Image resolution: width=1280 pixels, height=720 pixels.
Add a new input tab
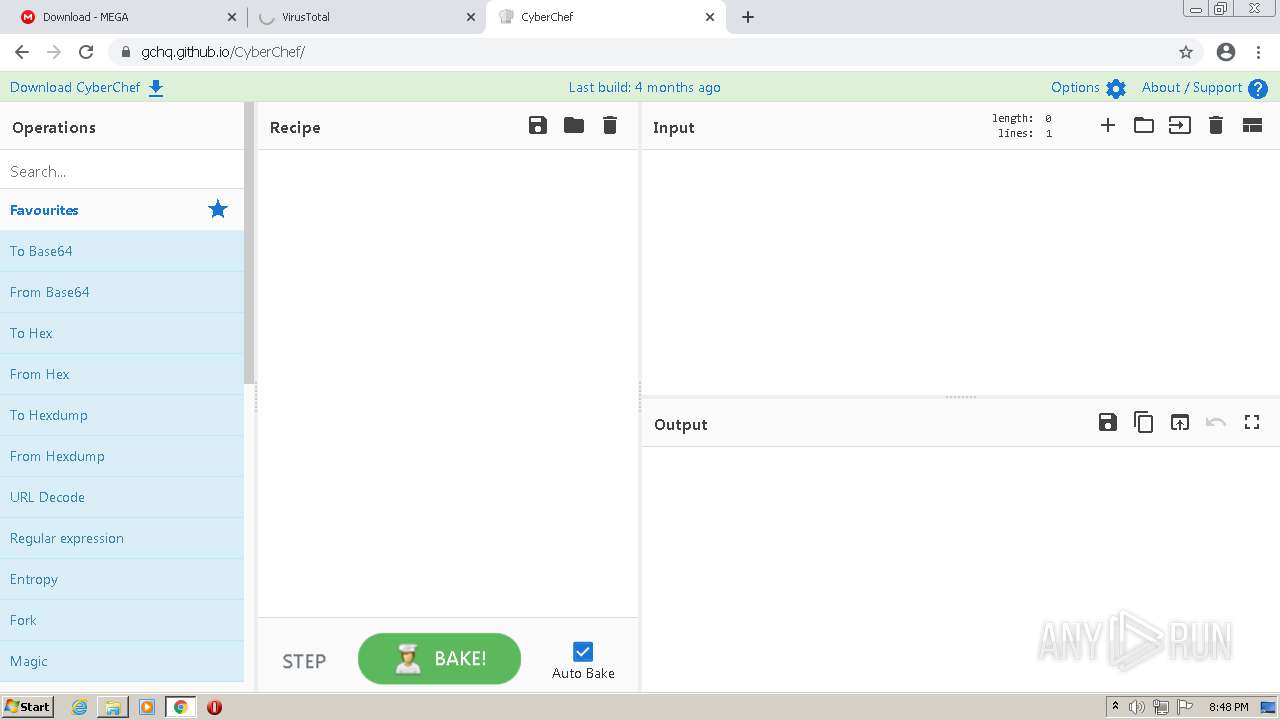coord(1108,125)
